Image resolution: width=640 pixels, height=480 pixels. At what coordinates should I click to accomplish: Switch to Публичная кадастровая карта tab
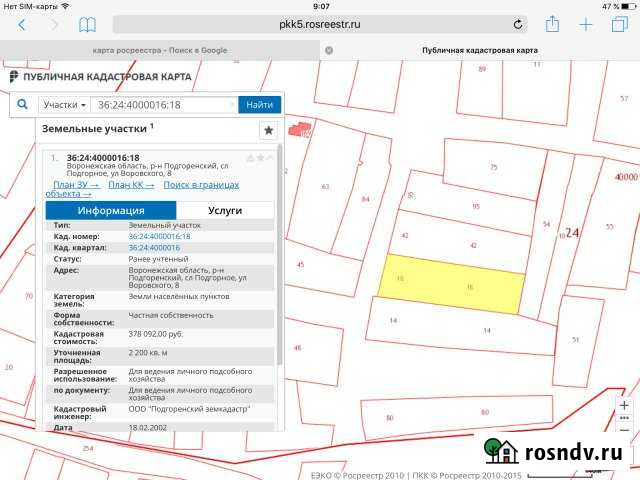(x=480, y=50)
